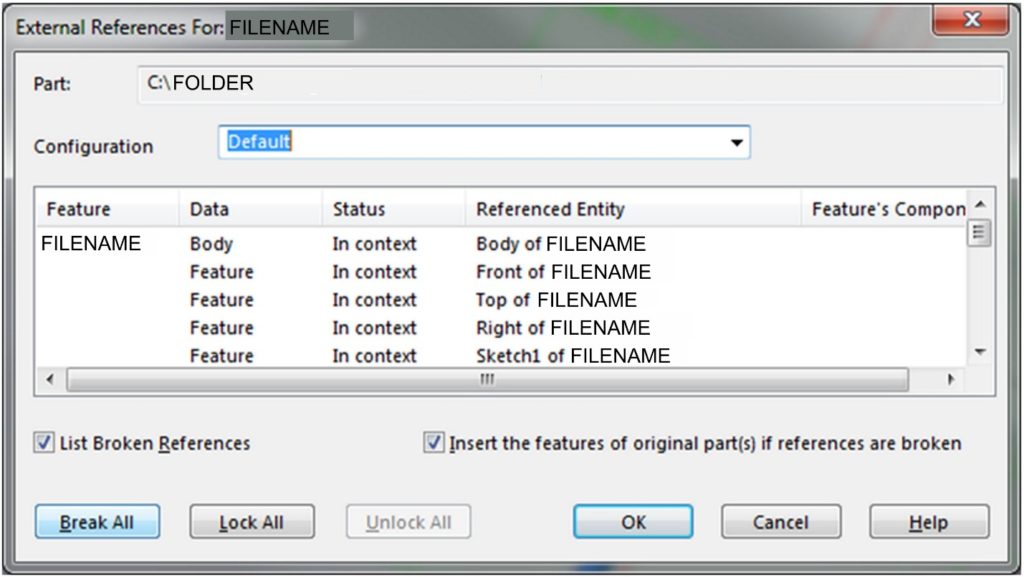Select the Sketch1 of FILENAME entry
The width and height of the screenshot is (1024, 577).
[x=573, y=356]
